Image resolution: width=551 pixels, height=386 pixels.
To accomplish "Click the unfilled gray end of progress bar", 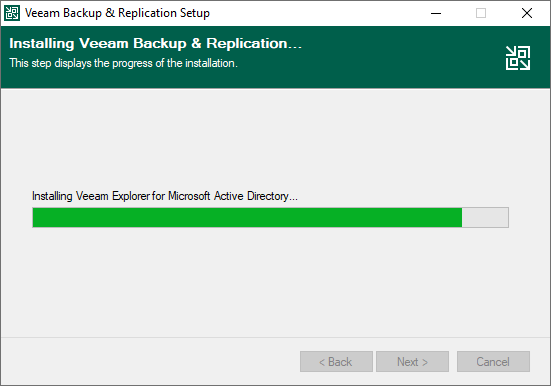I will tap(485, 218).
